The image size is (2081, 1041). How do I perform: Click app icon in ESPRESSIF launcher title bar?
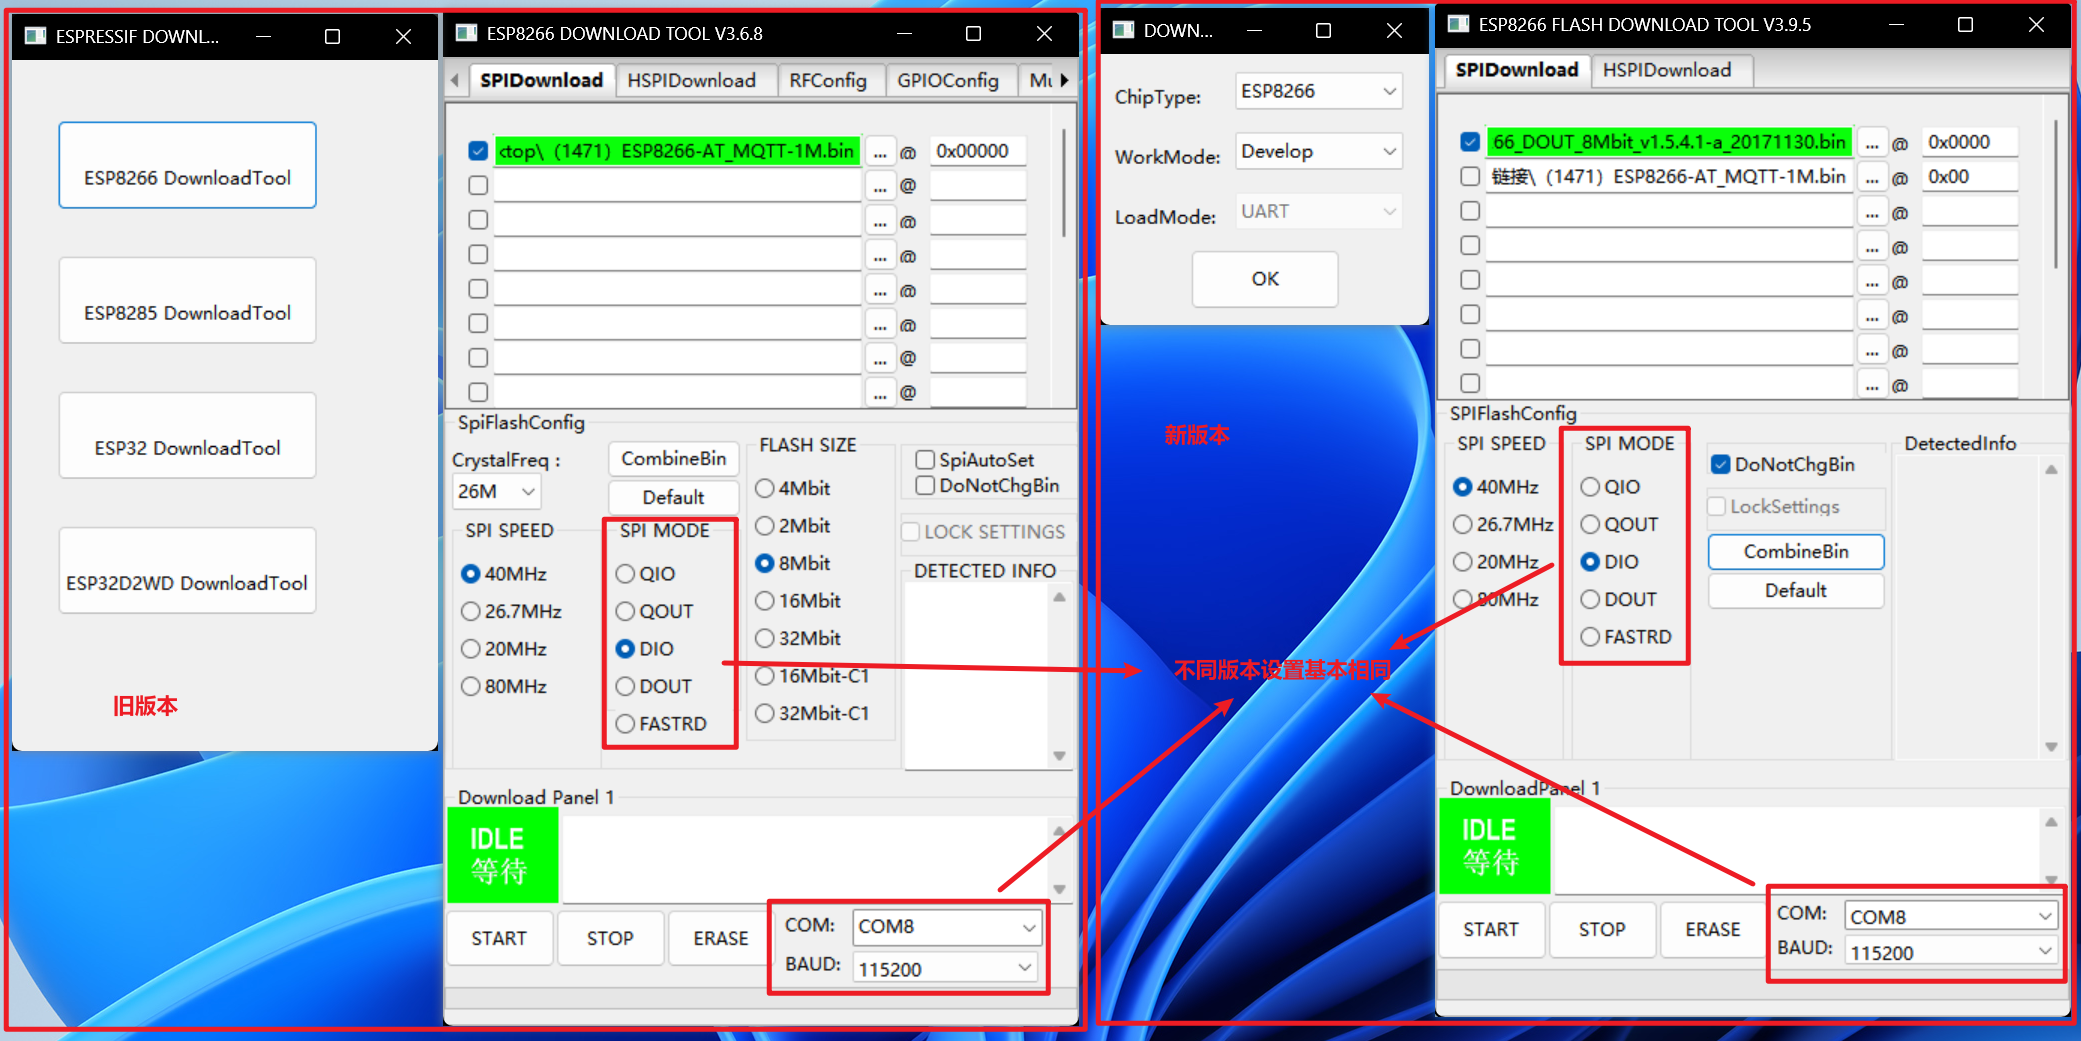36,36
